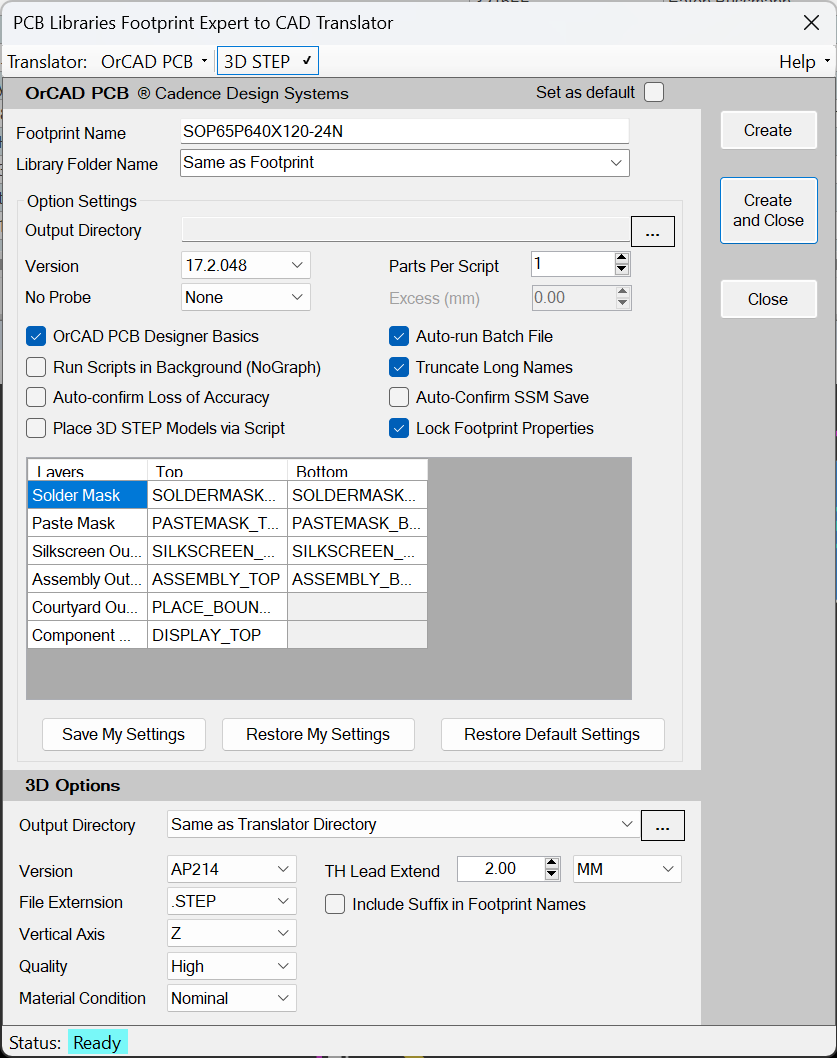Click the PLACE_BOUN... courtyard cell

[x=217, y=607]
